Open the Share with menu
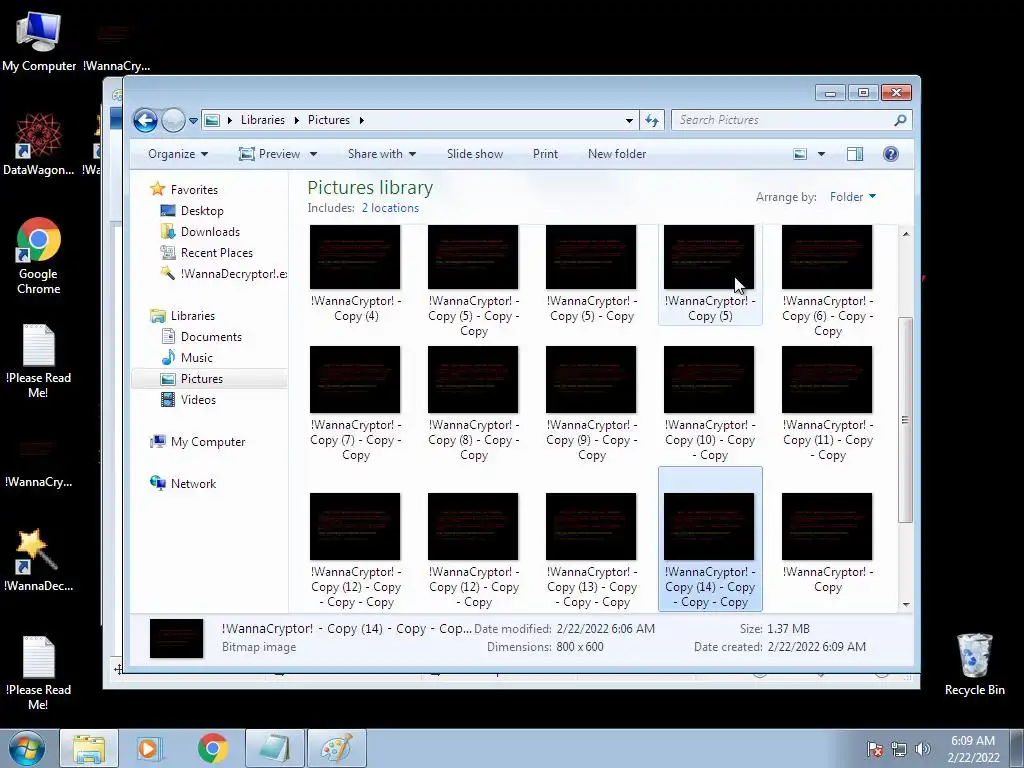This screenshot has height=768, width=1024. point(381,154)
